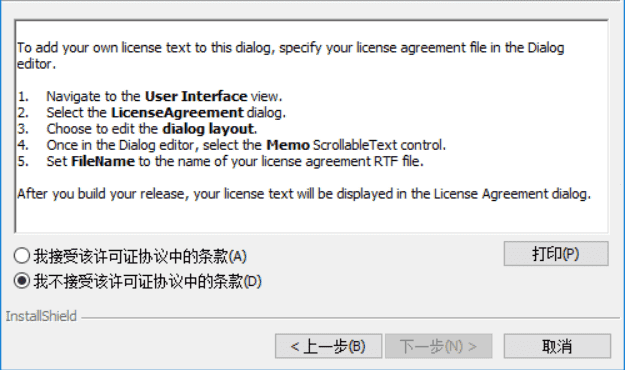Click the 'After you build your release' sentence
This screenshot has height=370, width=626.
point(304,194)
